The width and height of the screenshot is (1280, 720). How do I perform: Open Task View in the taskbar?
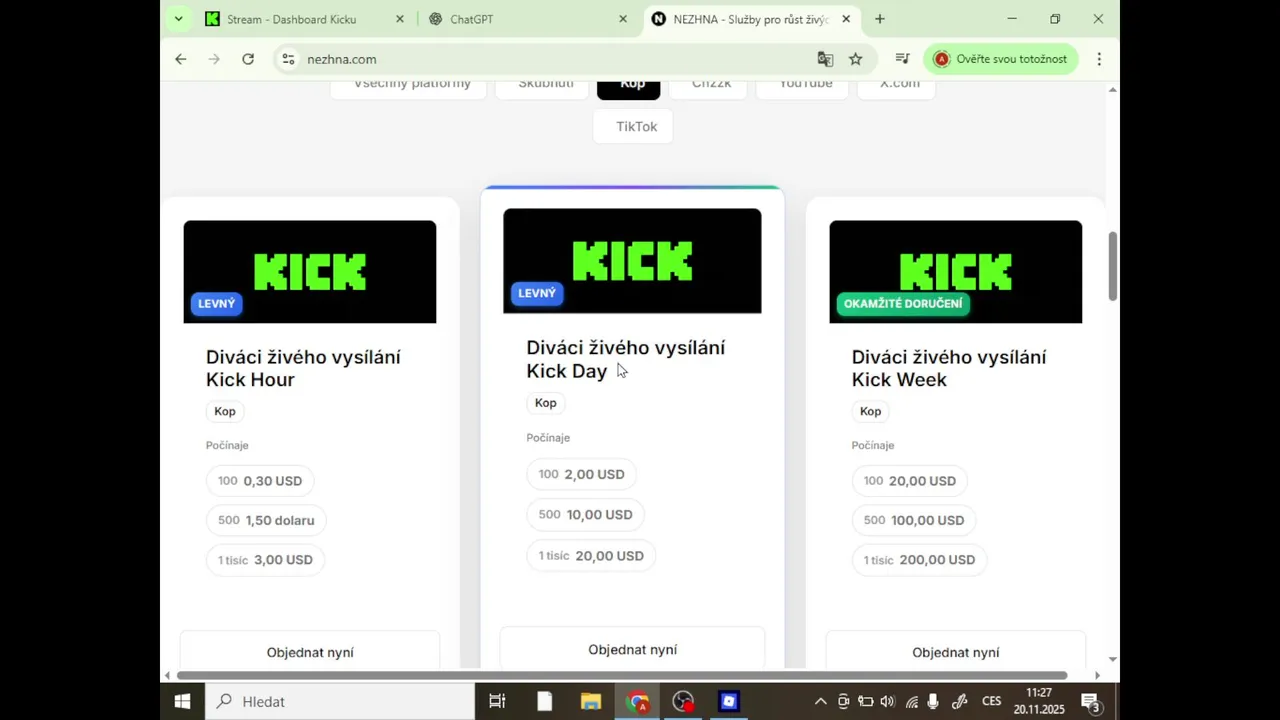point(497,701)
